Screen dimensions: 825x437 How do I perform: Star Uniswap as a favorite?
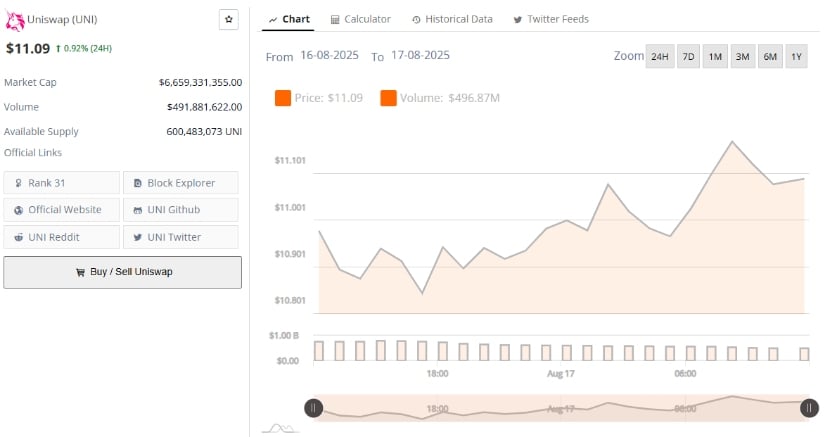(x=228, y=19)
